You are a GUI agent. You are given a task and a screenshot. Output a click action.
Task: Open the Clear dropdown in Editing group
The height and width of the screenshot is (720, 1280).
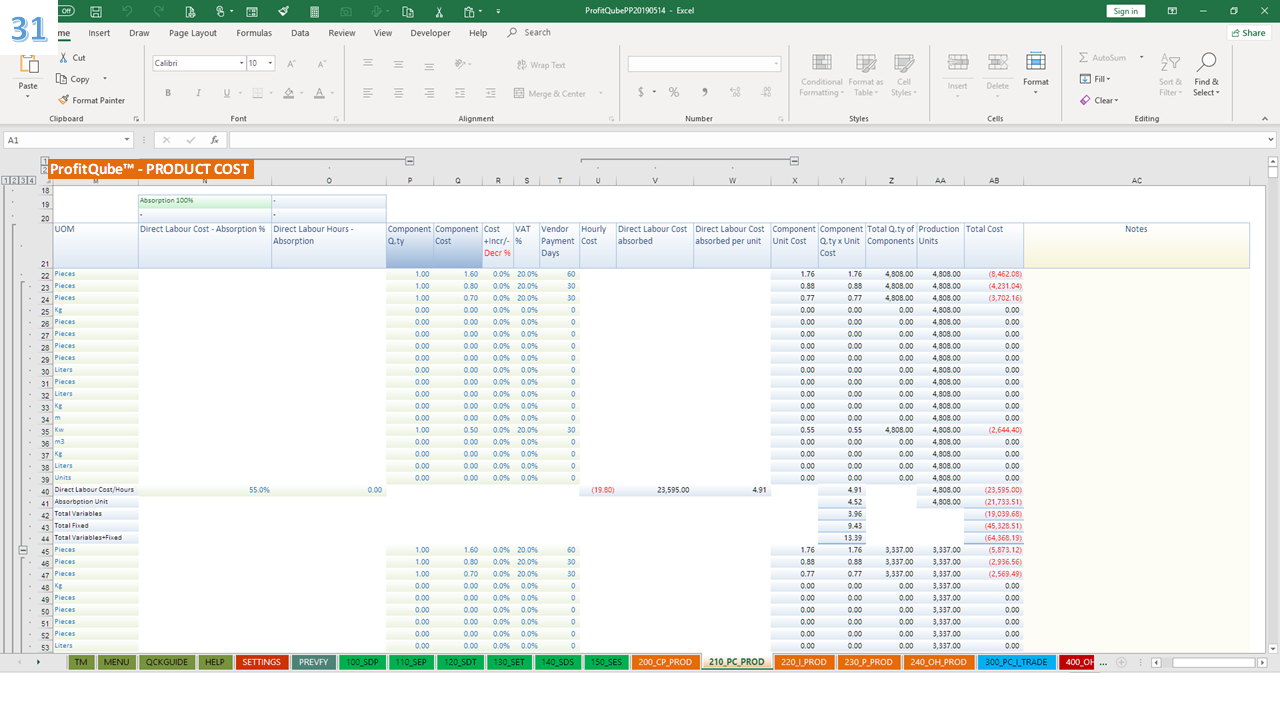click(x=1099, y=100)
